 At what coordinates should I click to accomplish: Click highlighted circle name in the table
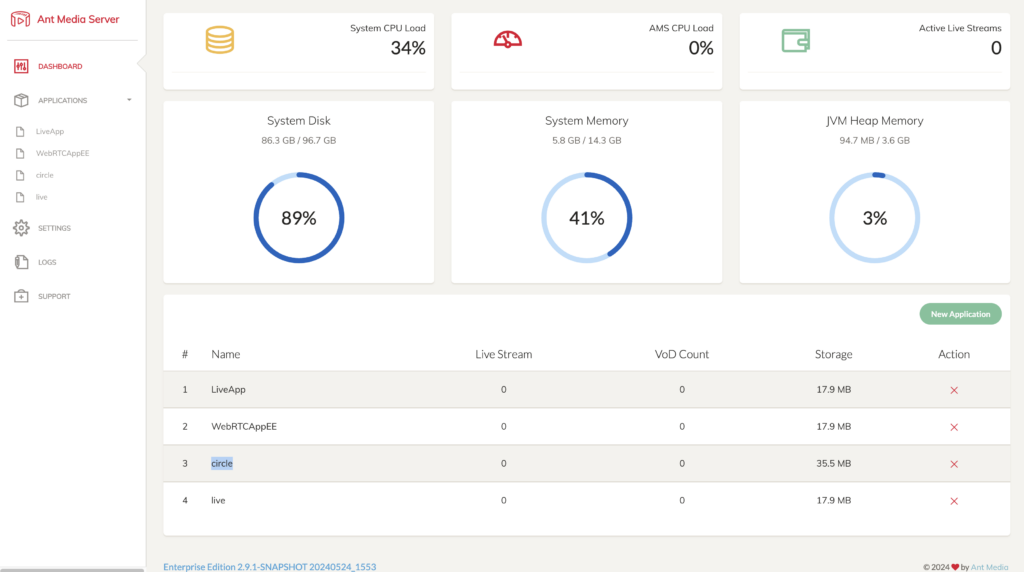[221, 463]
